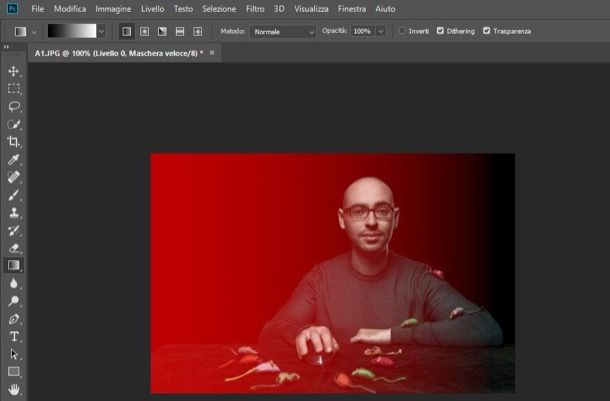The image size is (610, 401).
Task: Click the Opacità 100% value field
Action: point(363,31)
